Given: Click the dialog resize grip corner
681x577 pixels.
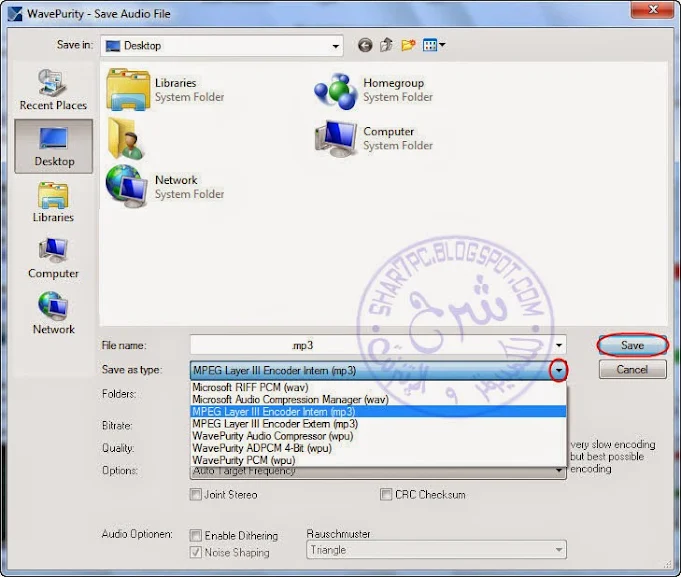Looking at the screenshot, I should click(x=668, y=564).
